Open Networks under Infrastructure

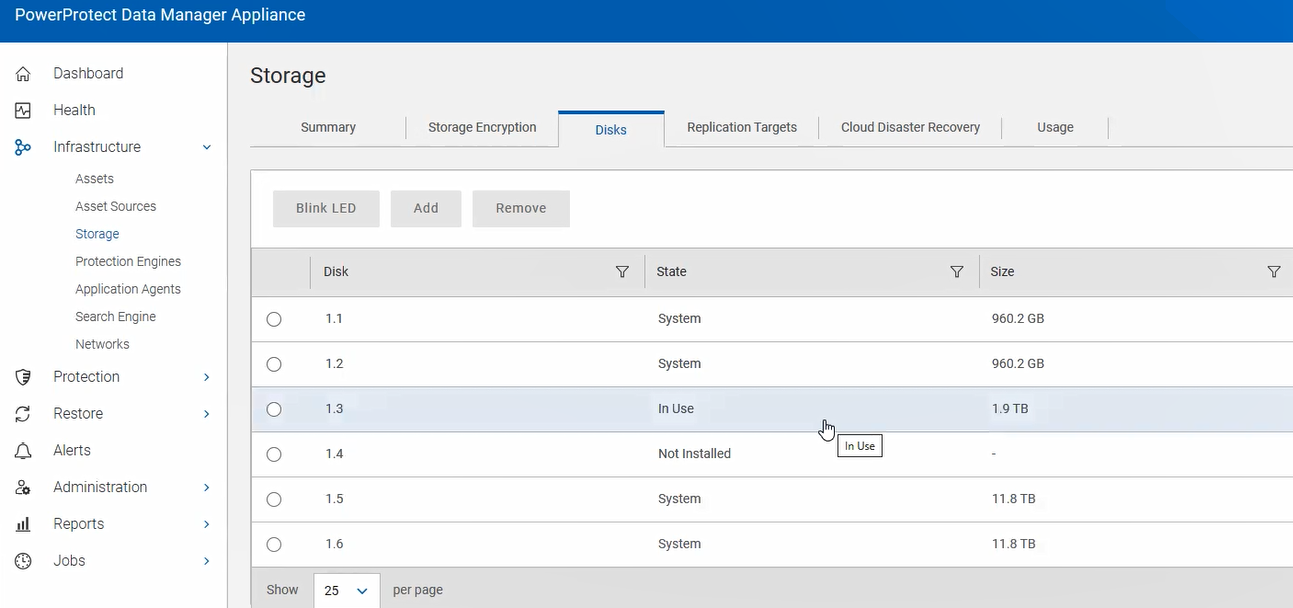pos(102,343)
